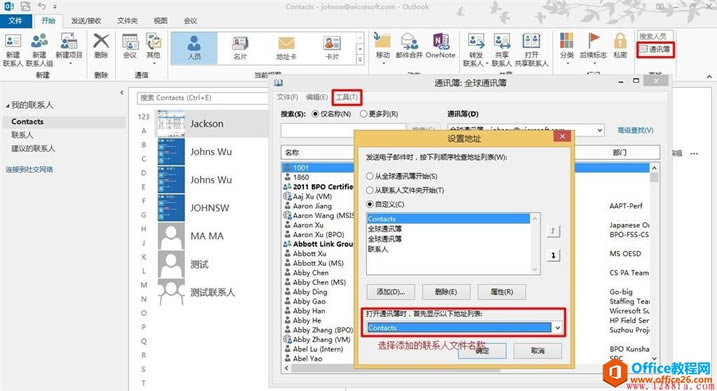
Task: Select the Business Card view icon
Action: click(240, 43)
